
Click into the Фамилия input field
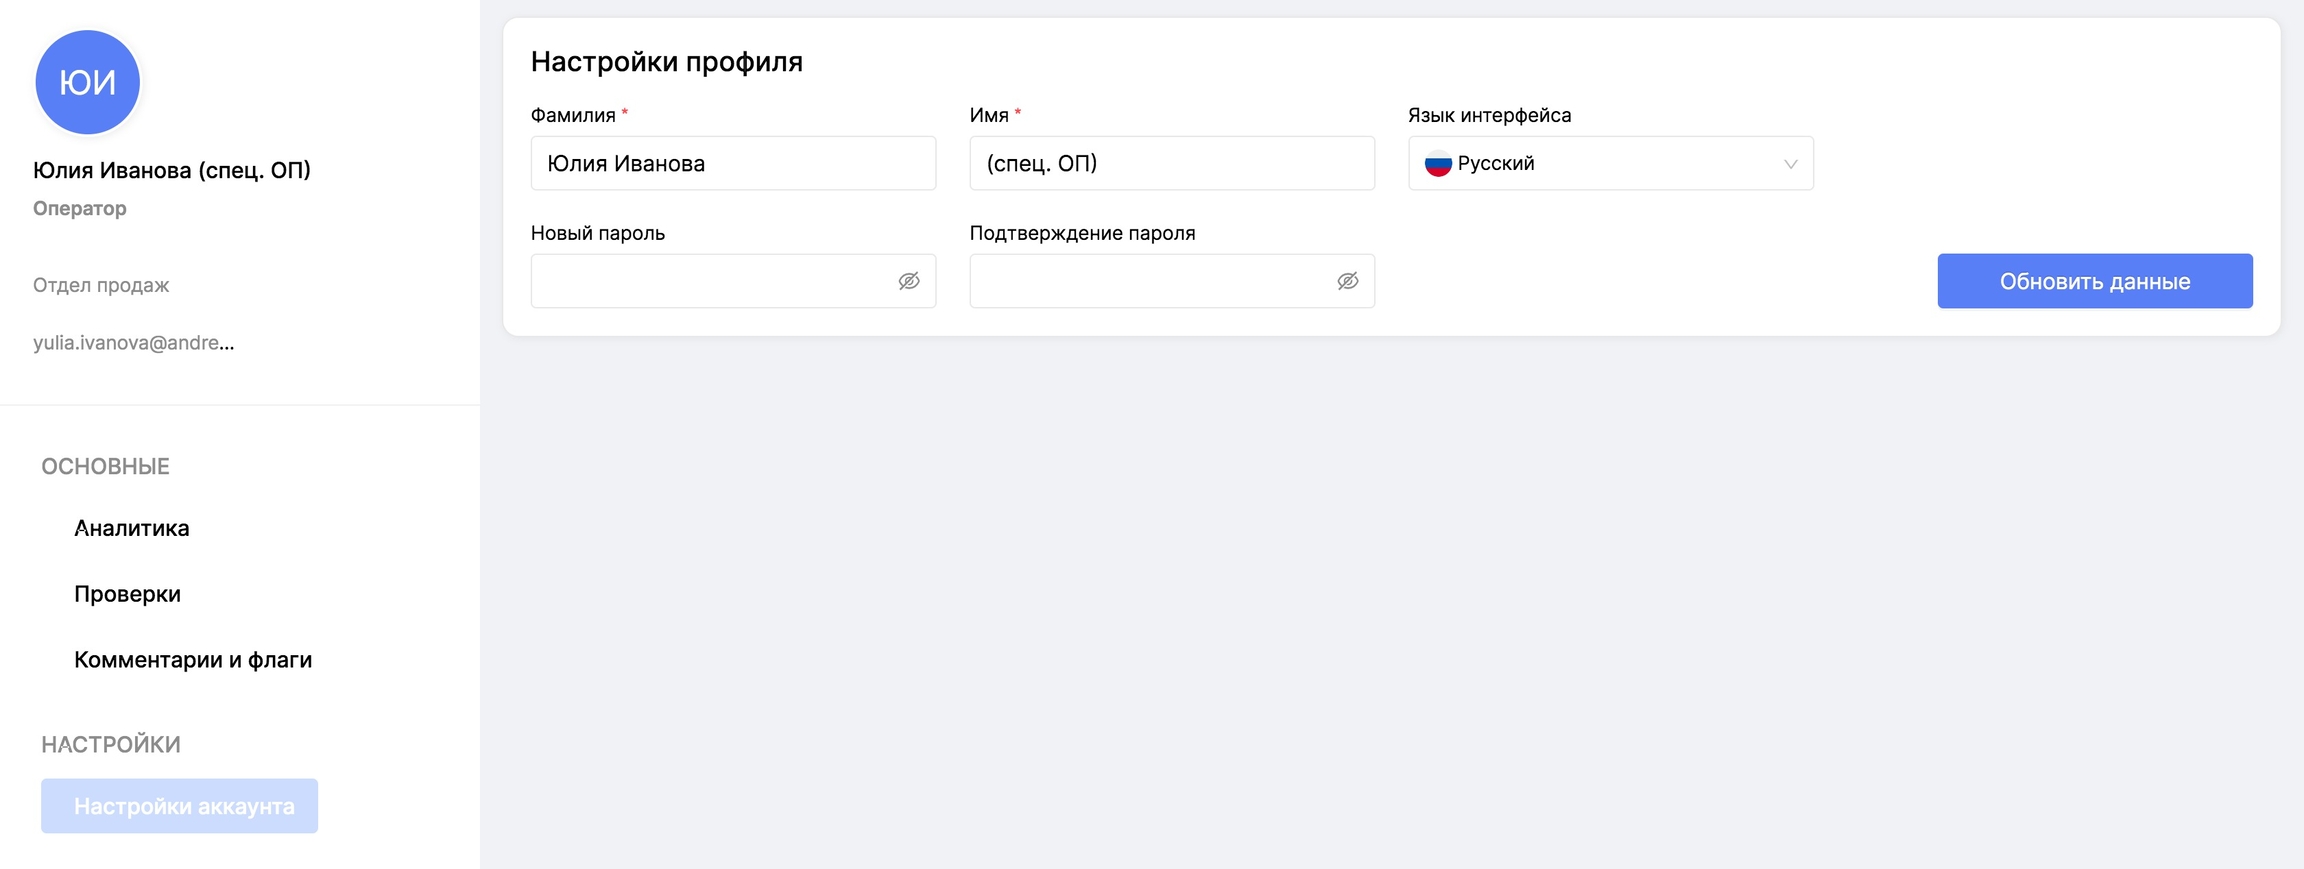coord(733,164)
